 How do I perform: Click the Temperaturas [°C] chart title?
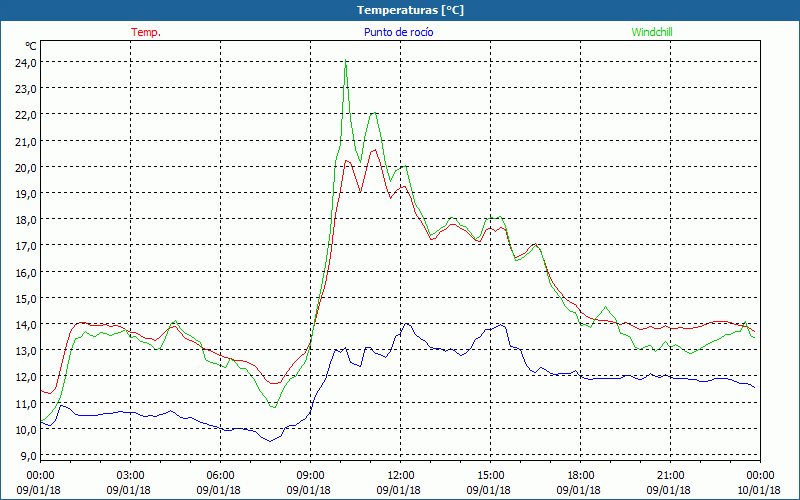(x=410, y=10)
